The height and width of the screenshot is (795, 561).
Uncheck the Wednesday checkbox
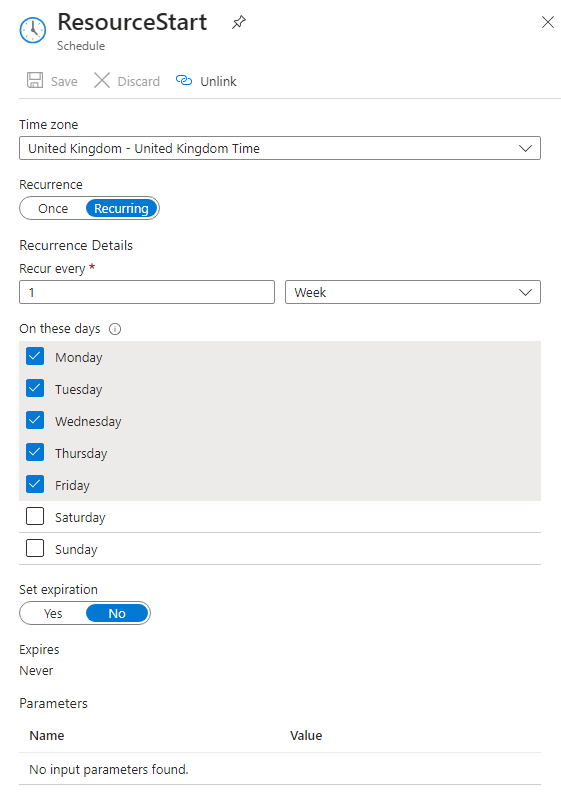(35, 420)
